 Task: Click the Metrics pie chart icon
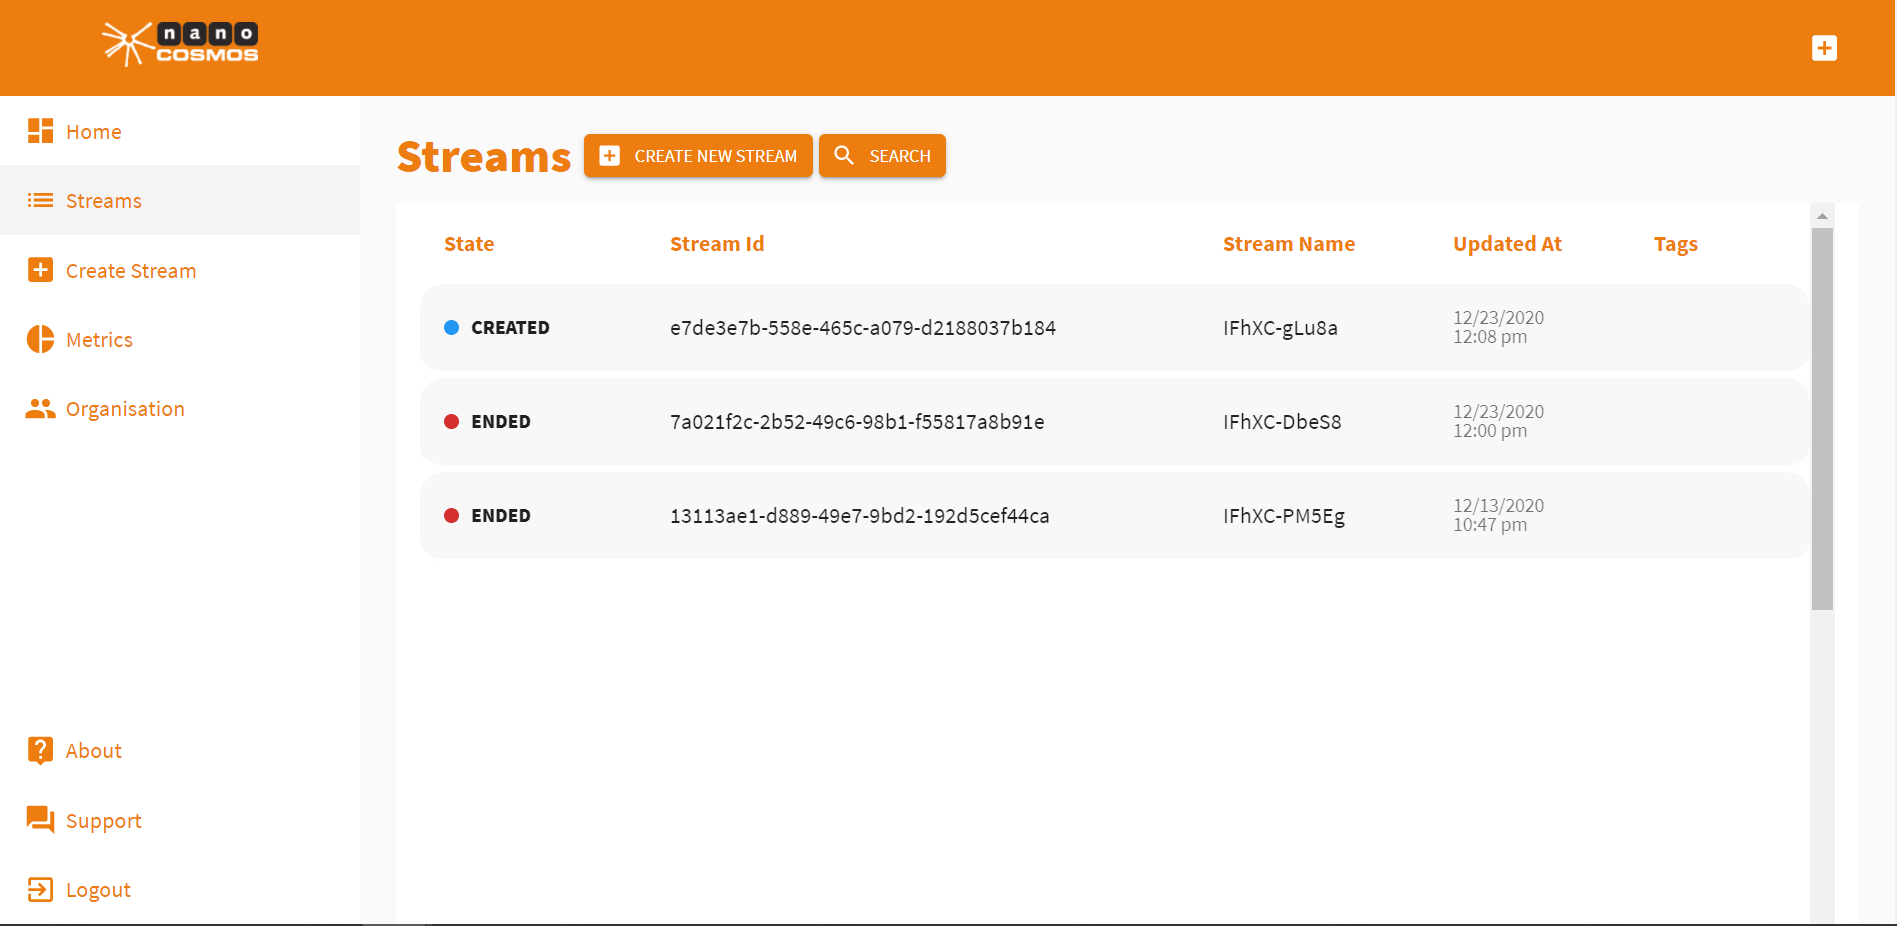(40, 340)
